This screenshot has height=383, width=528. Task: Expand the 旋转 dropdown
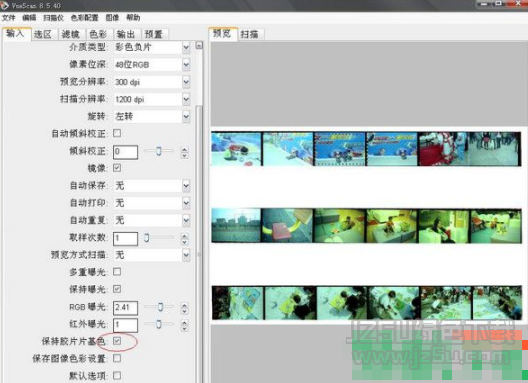[186, 117]
